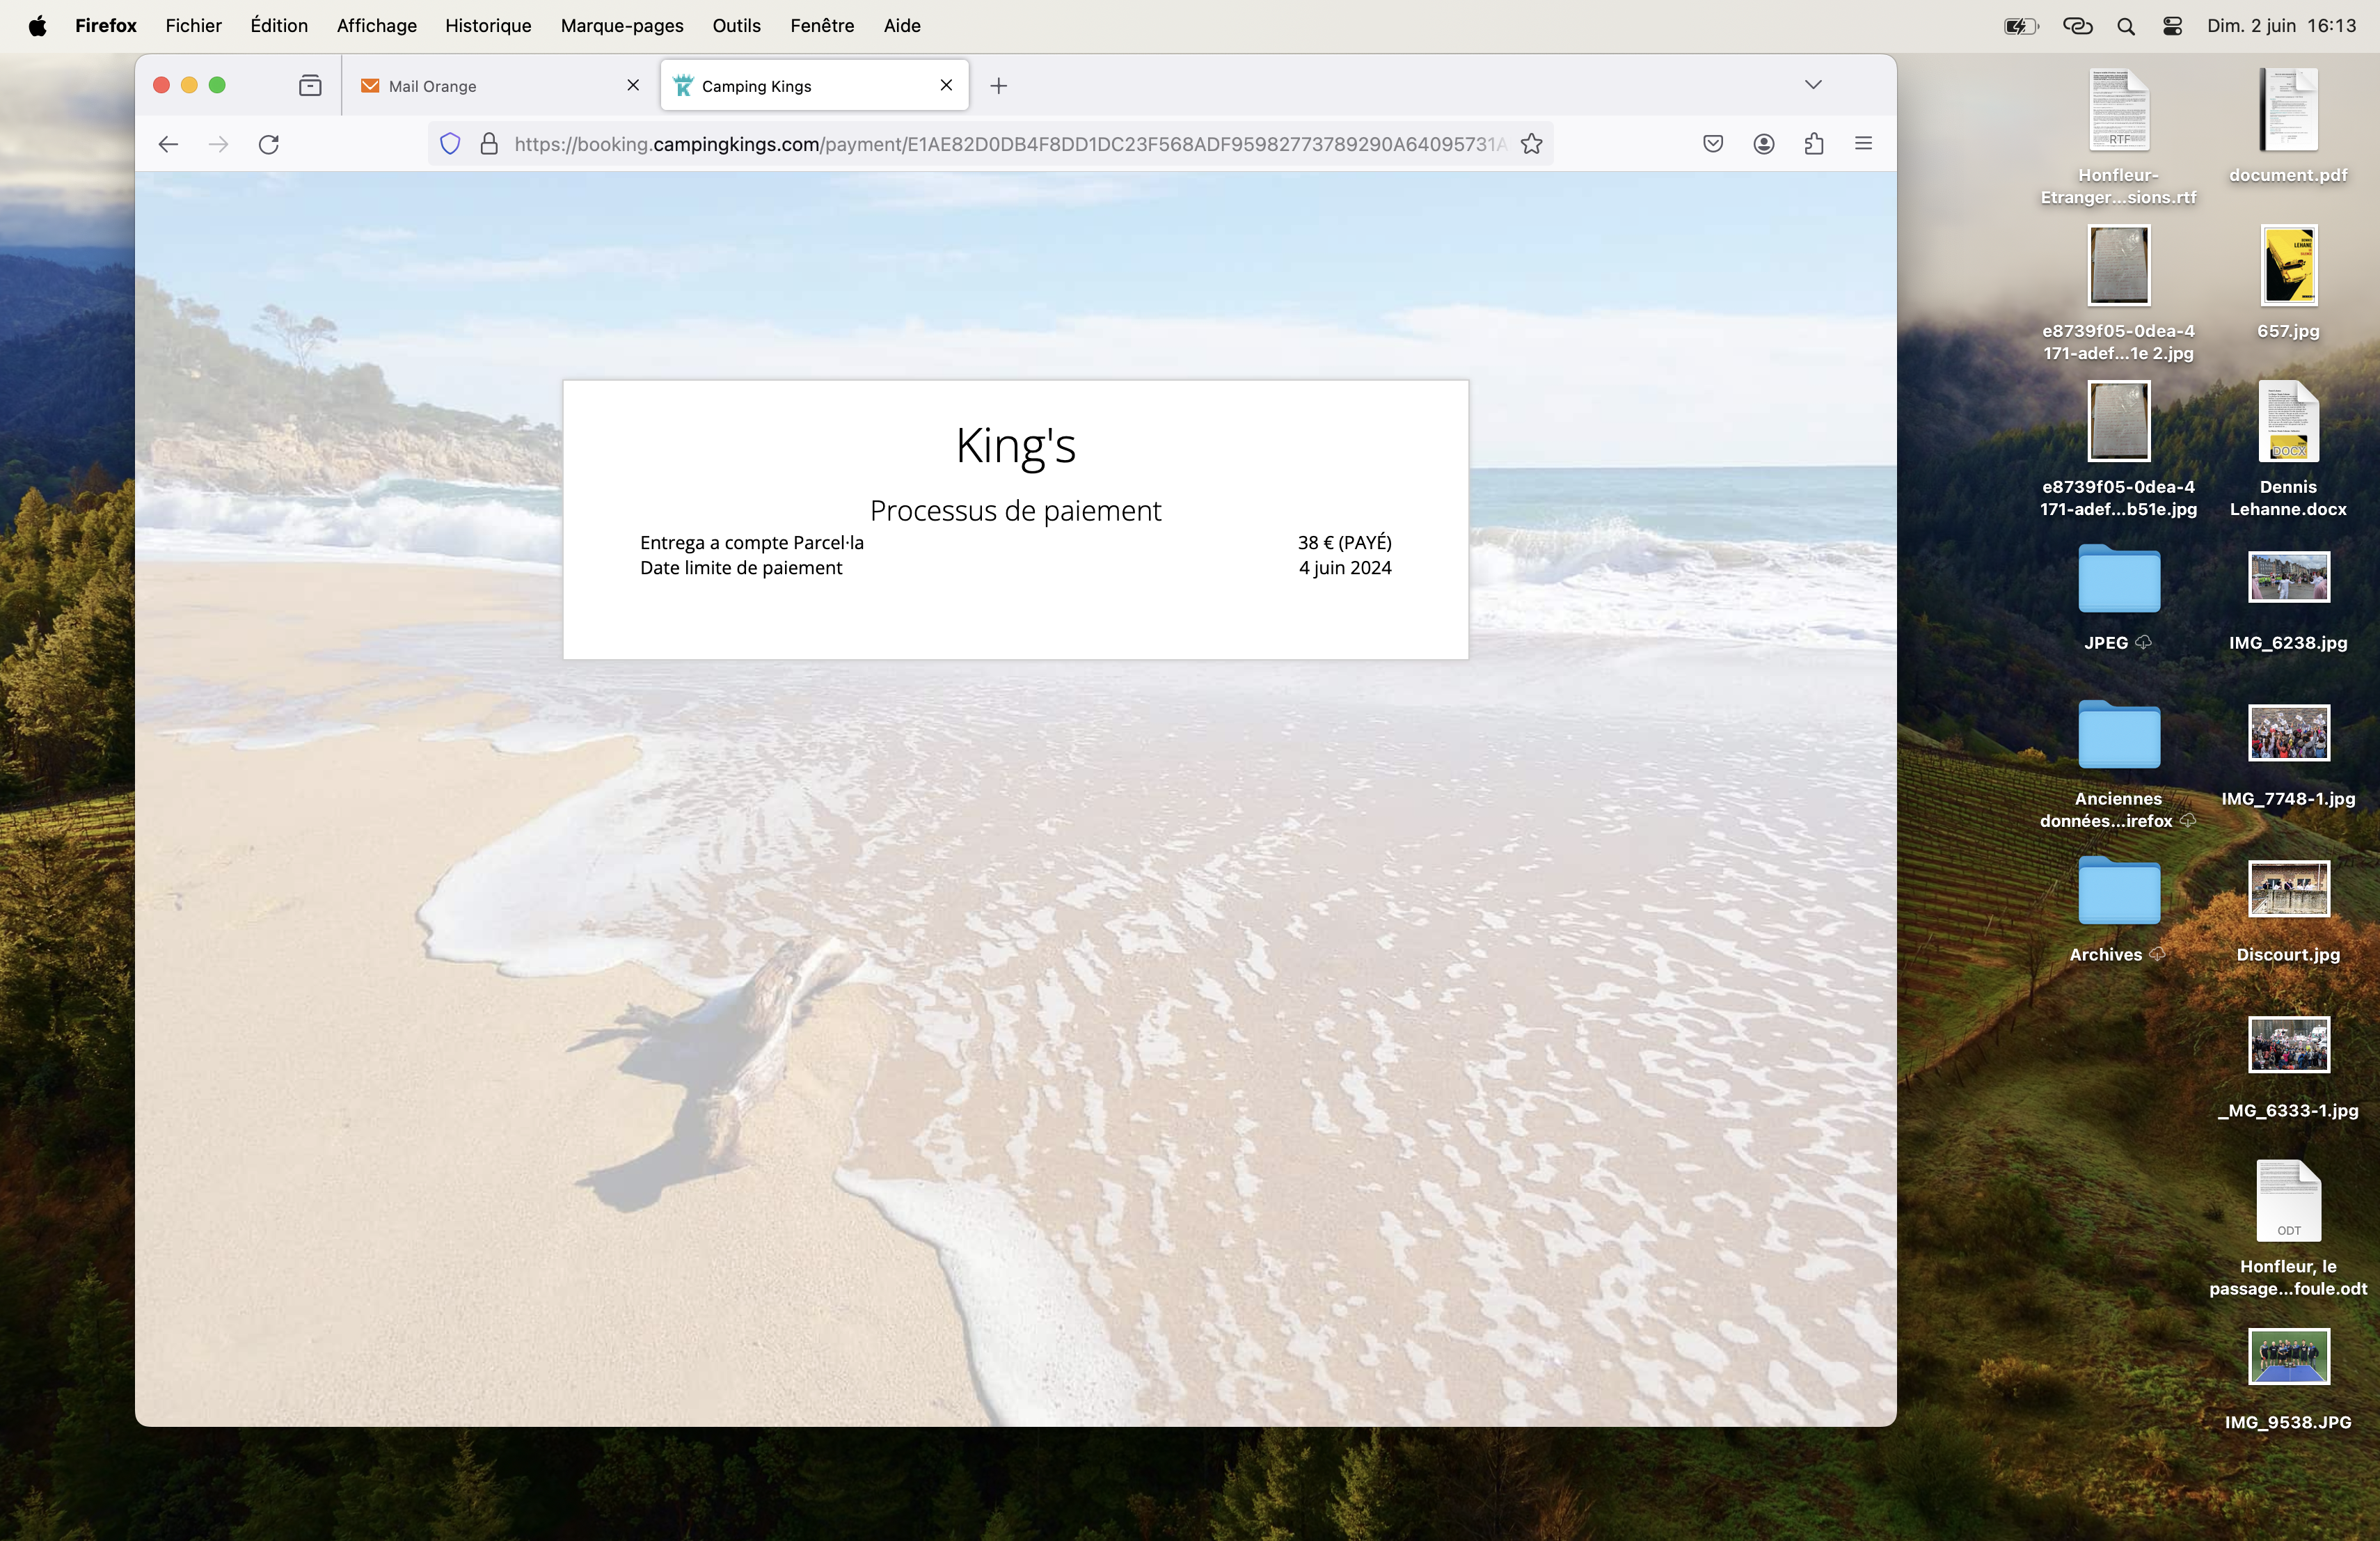Reload the Camping Kings page
Screen dimensions: 2380x1541
[x=269, y=144]
